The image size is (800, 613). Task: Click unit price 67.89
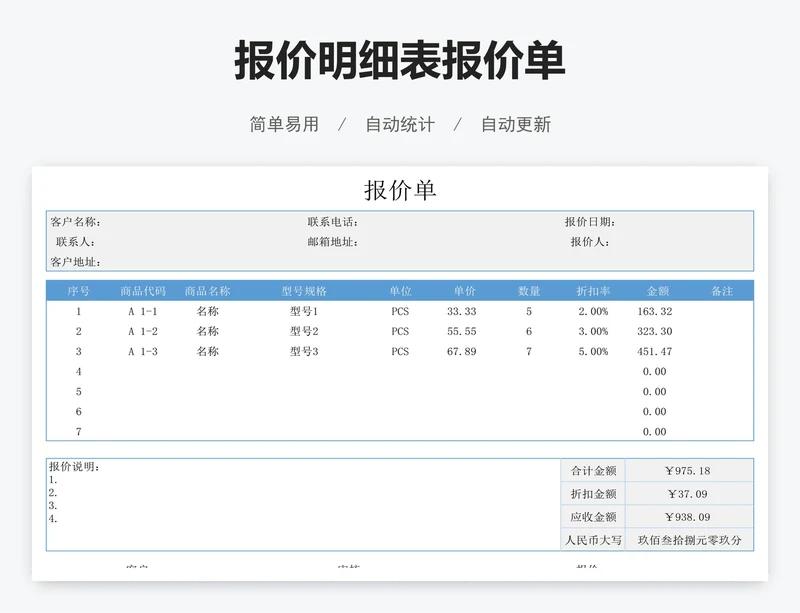(462, 352)
